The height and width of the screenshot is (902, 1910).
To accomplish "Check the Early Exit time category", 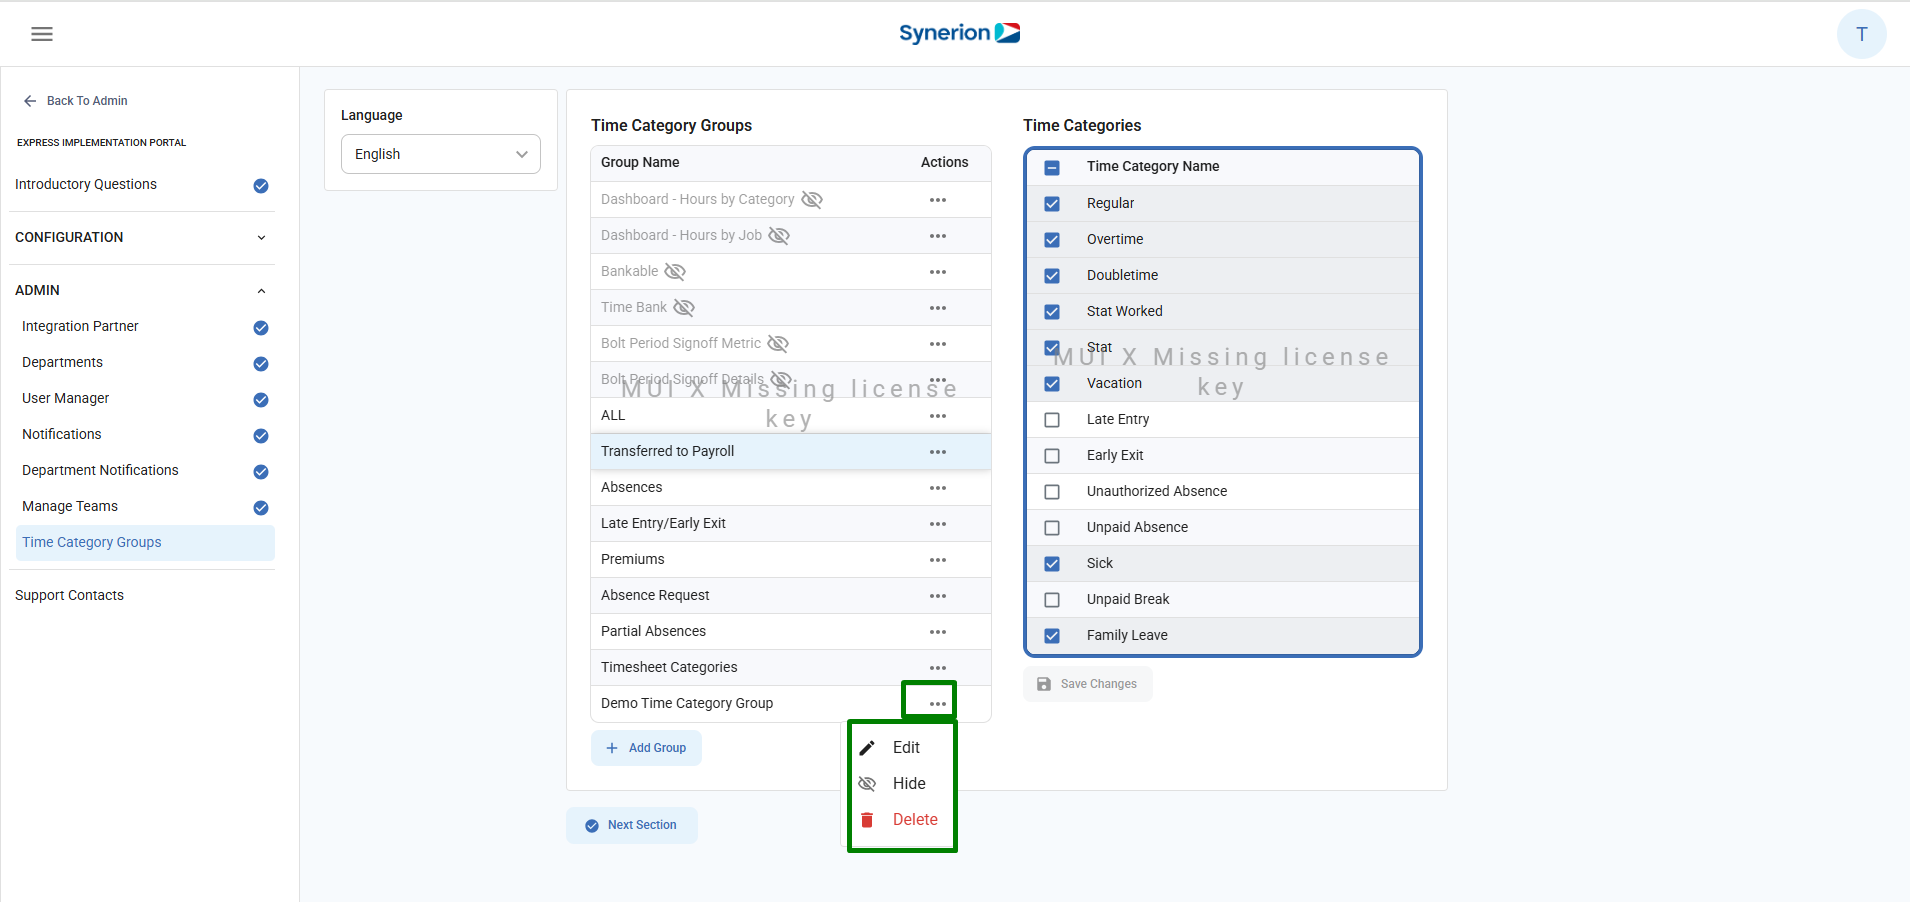I will [x=1052, y=456].
